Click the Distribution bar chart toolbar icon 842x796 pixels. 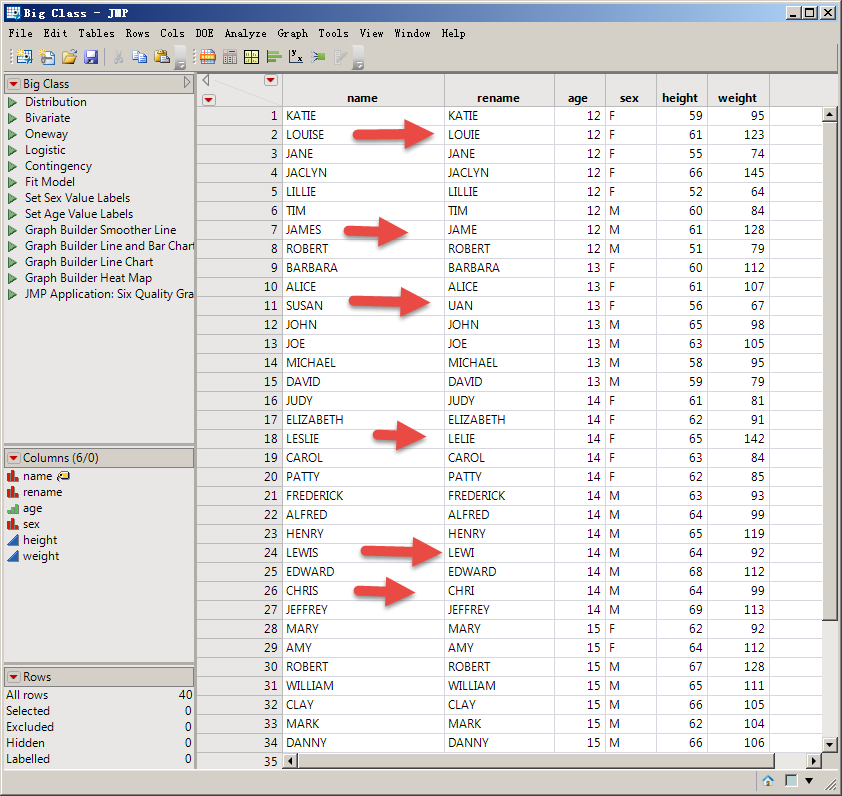[274, 57]
